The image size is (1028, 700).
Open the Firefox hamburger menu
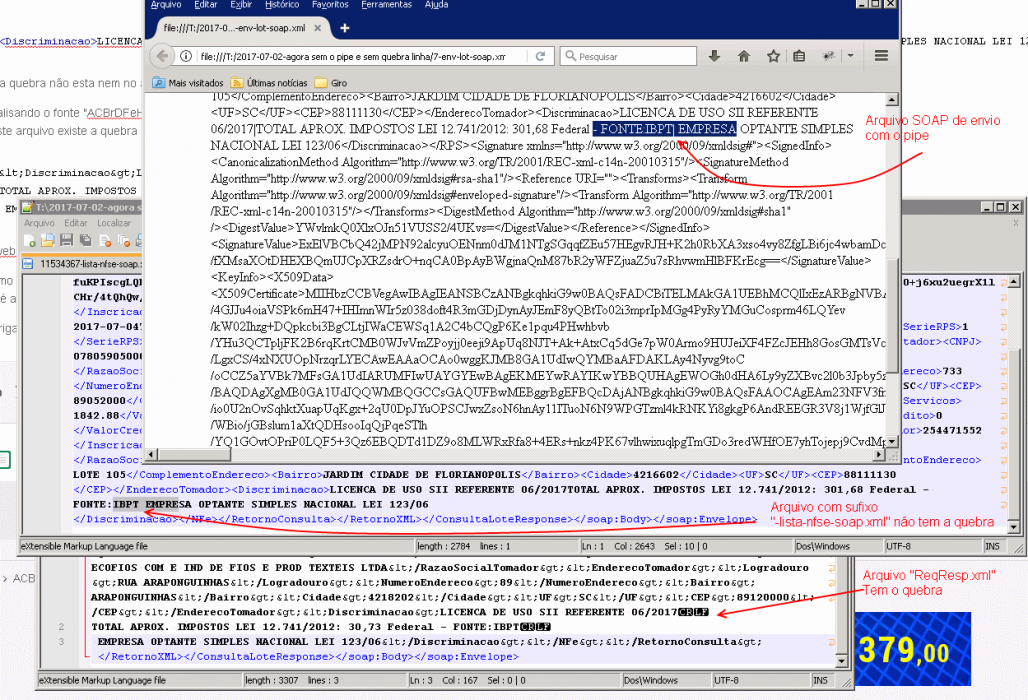[x=881, y=56]
